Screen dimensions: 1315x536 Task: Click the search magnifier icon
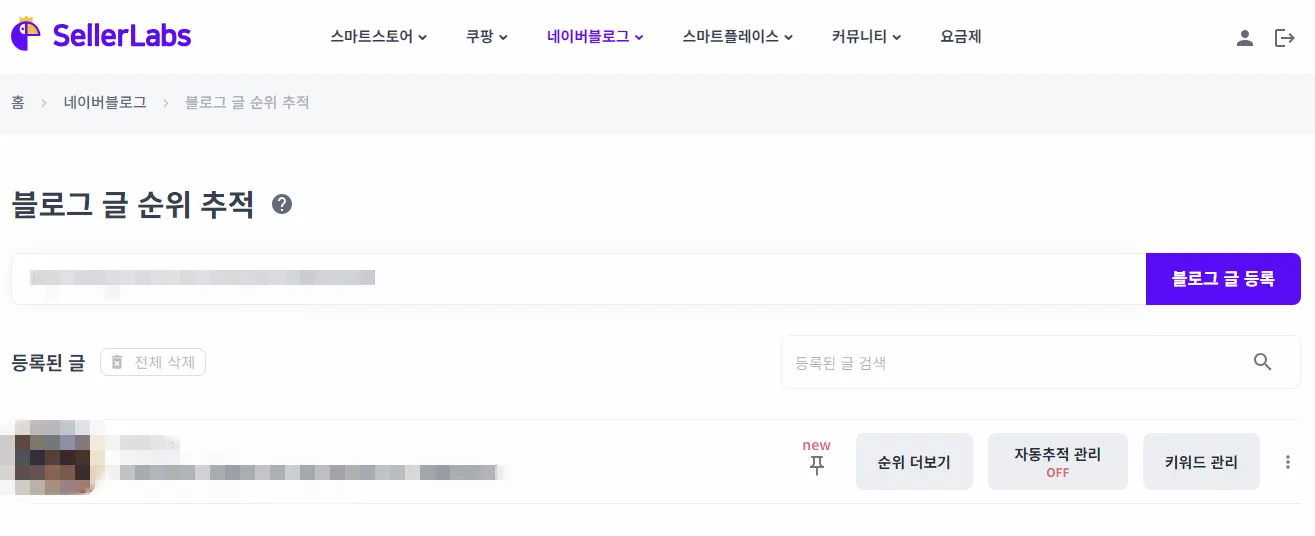pyautogui.click(x=1263, y=362)
